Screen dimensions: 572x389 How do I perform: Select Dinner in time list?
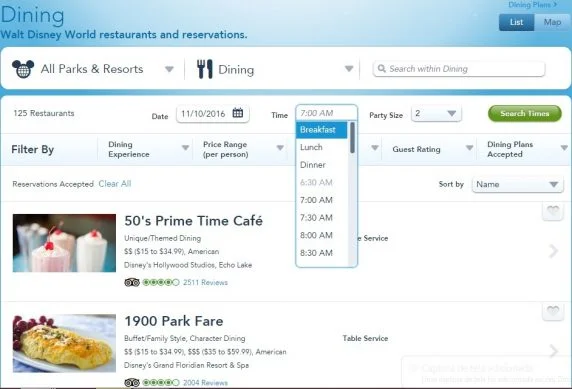322,165
